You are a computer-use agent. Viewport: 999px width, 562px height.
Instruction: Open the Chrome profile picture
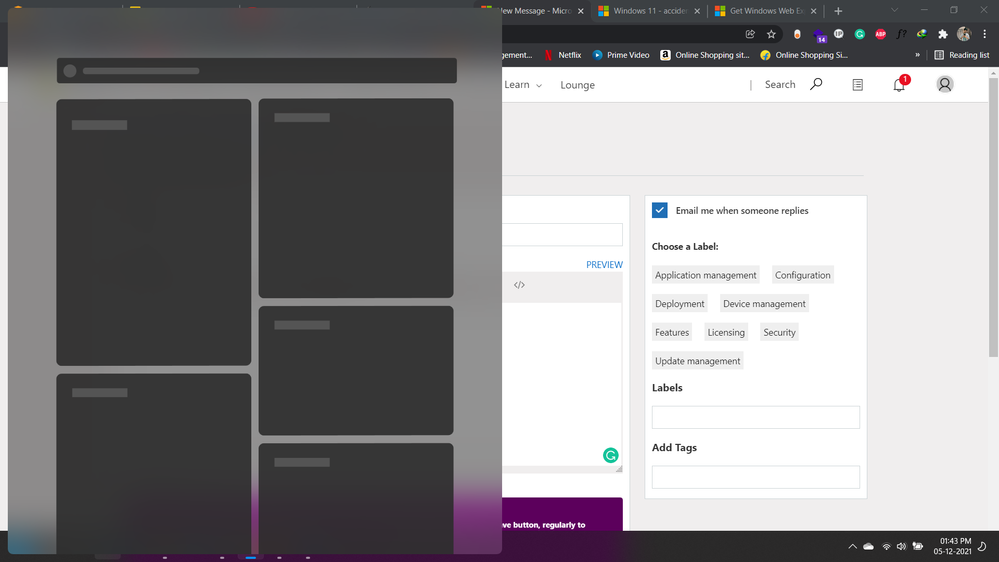tap(964, 34)
